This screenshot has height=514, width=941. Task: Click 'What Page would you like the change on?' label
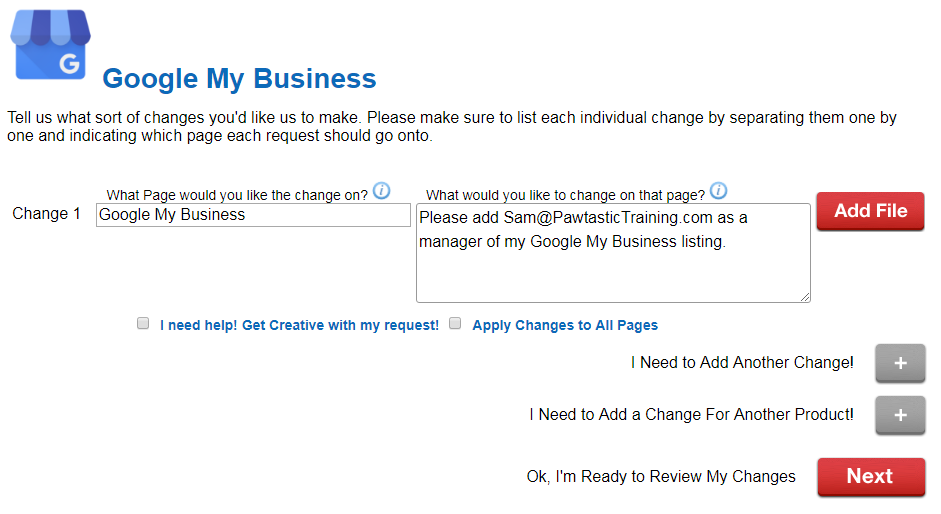tap(237, 195)
